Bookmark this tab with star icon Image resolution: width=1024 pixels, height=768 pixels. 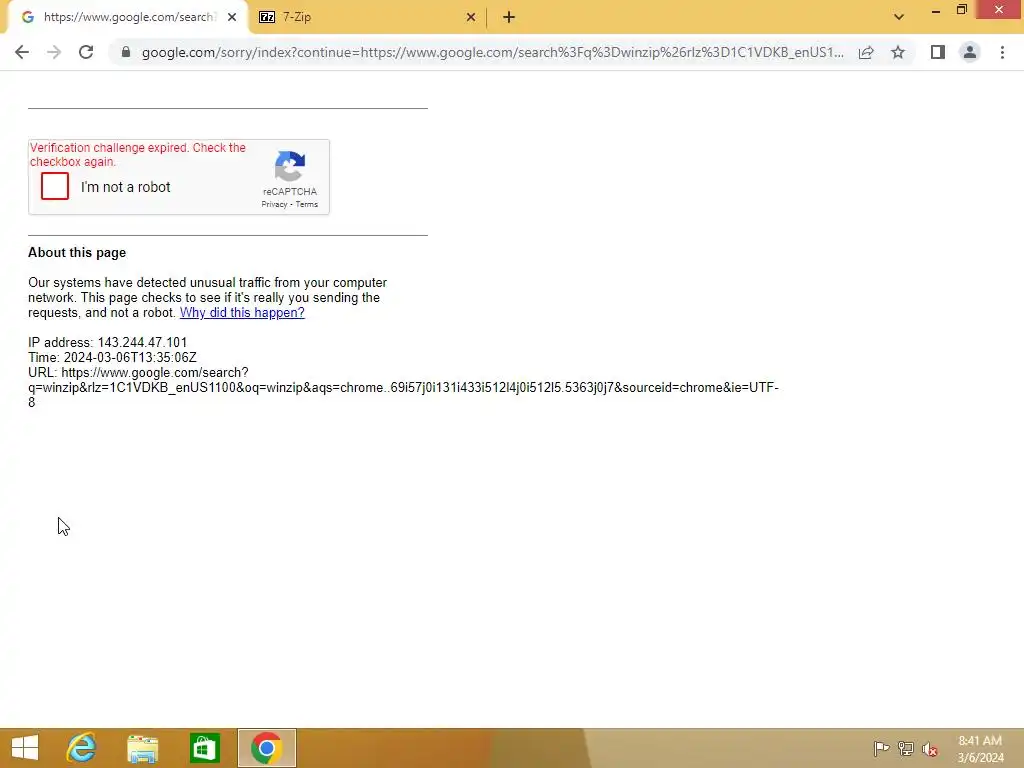(898, 52)
